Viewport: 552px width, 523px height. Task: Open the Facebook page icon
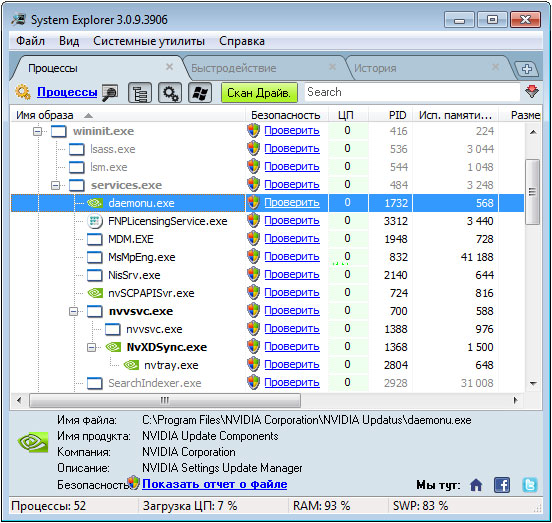point(502,485)
